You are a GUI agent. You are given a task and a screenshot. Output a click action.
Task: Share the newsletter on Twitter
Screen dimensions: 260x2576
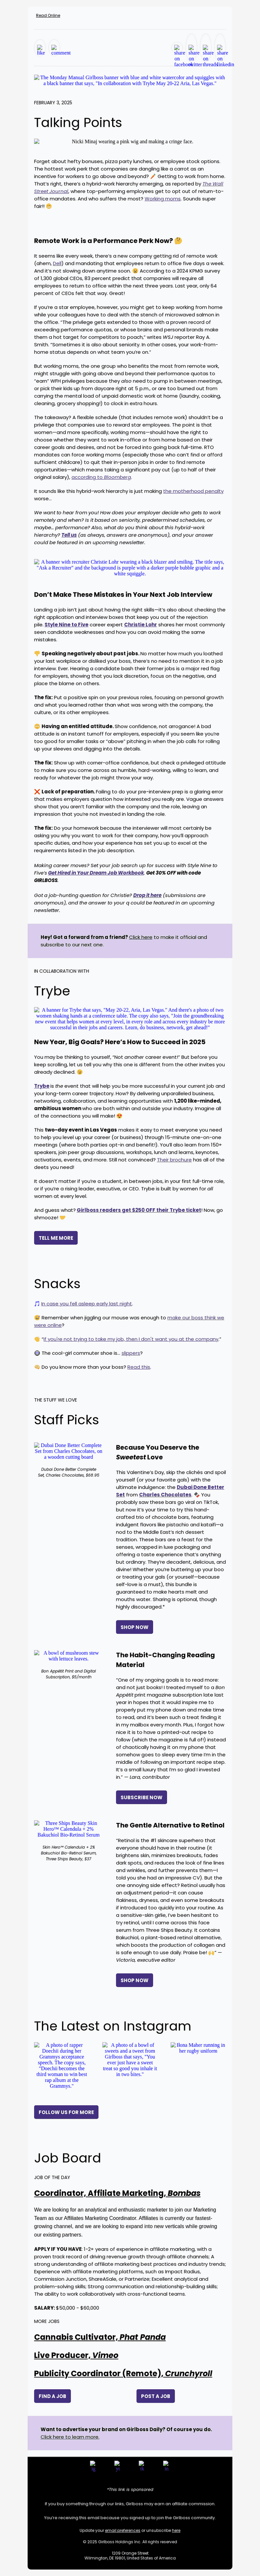click(x=194, y=56)
